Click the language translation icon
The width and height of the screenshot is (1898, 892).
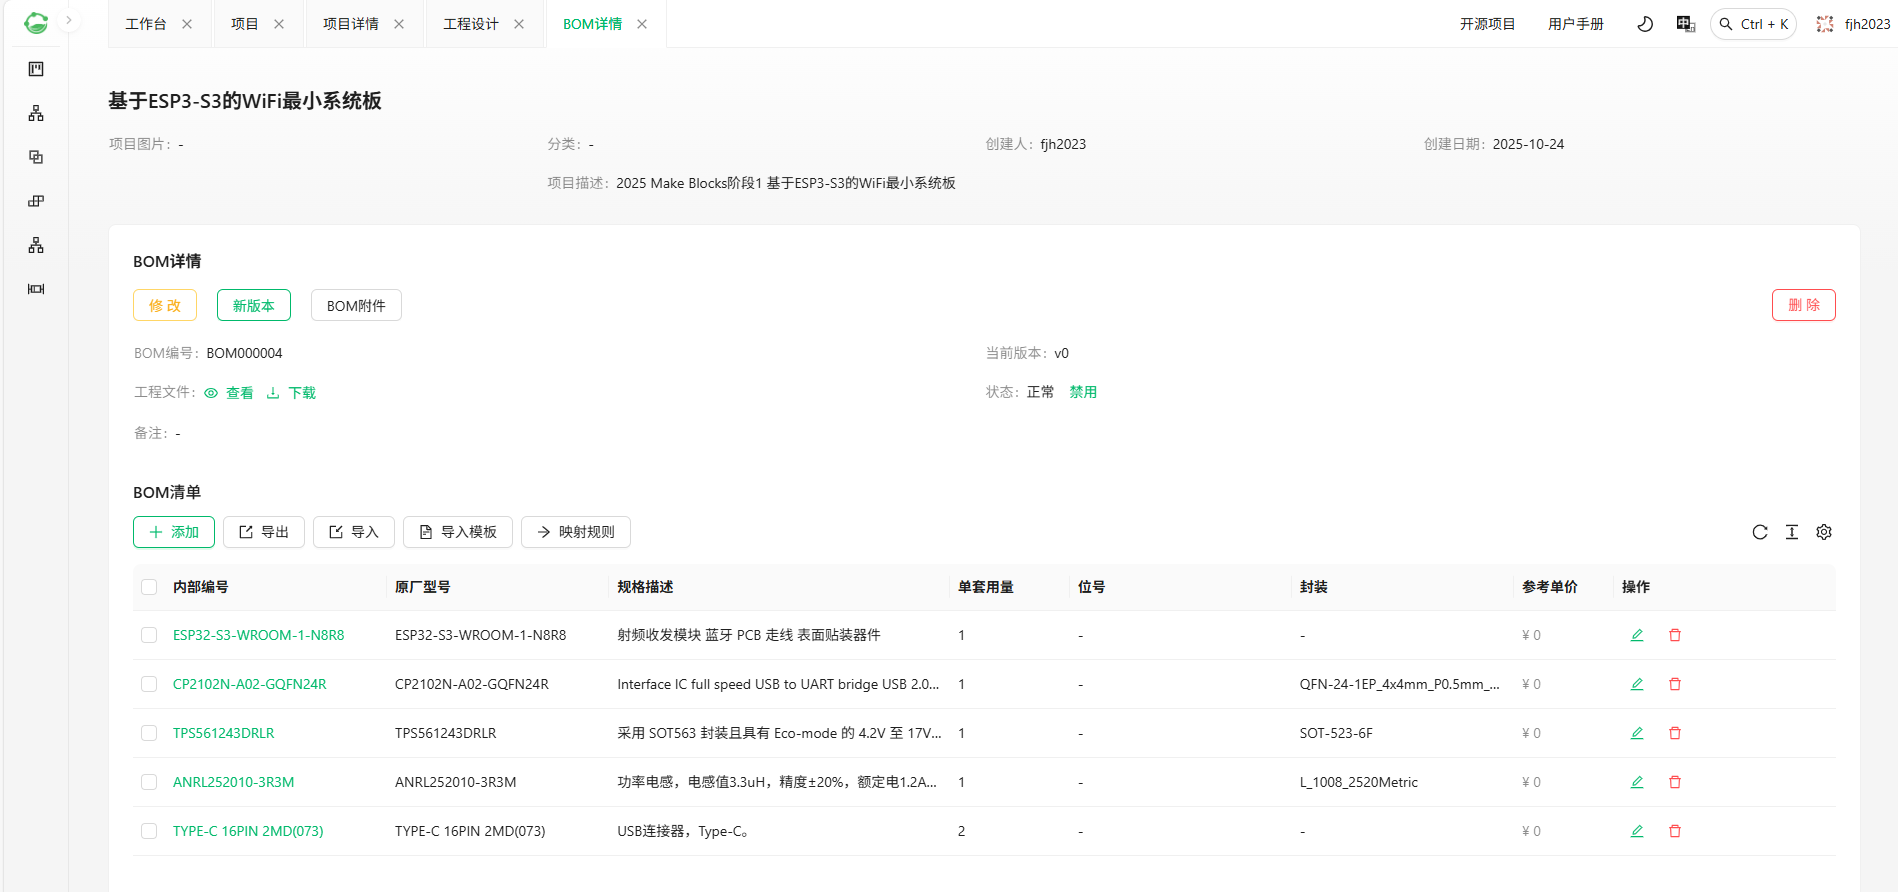point(1686,24)
